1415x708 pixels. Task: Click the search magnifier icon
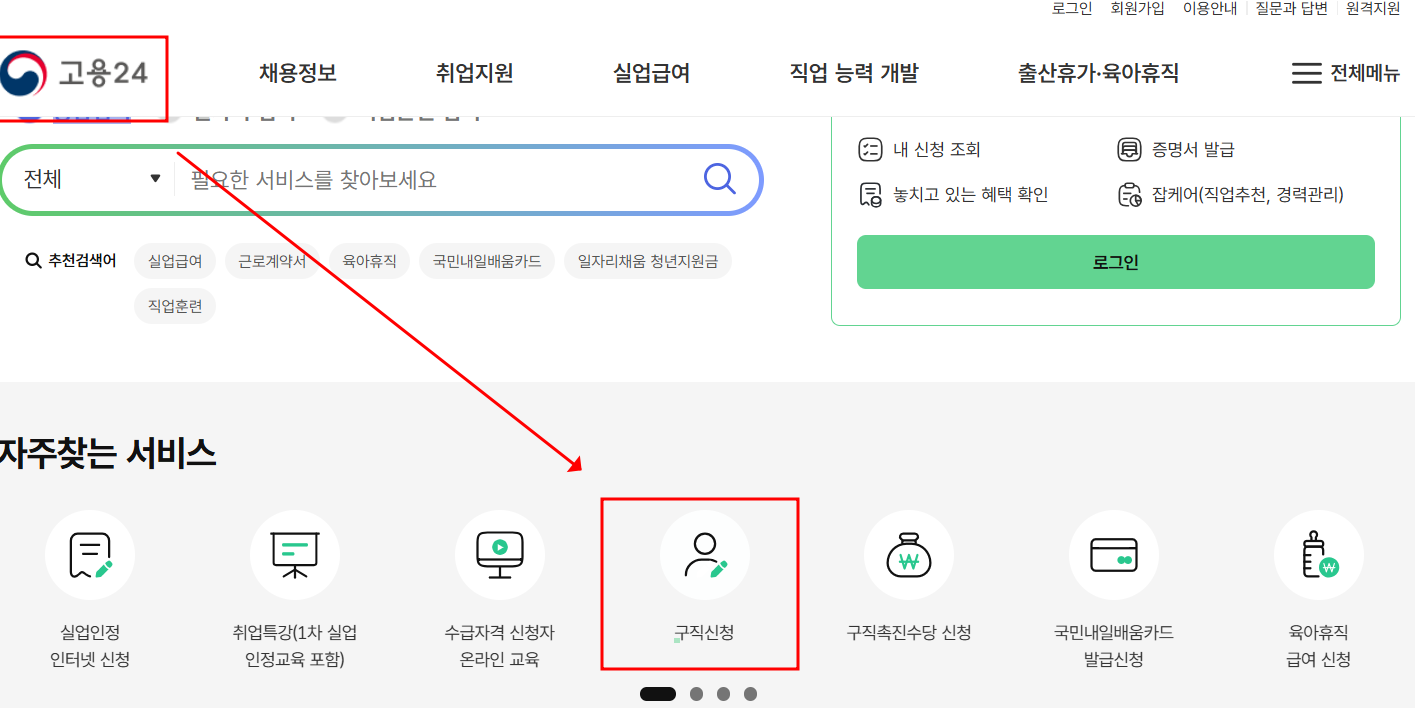coord(718,180)
